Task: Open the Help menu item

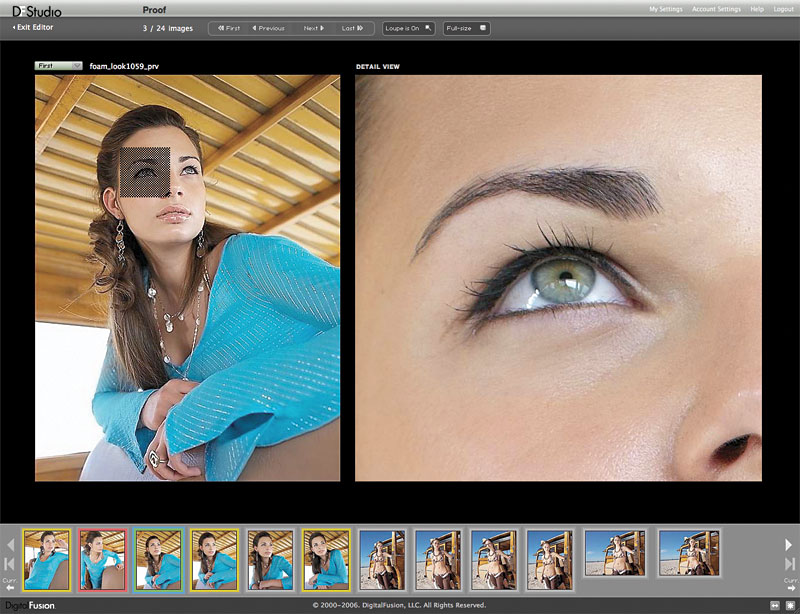Action: (757, 9)
